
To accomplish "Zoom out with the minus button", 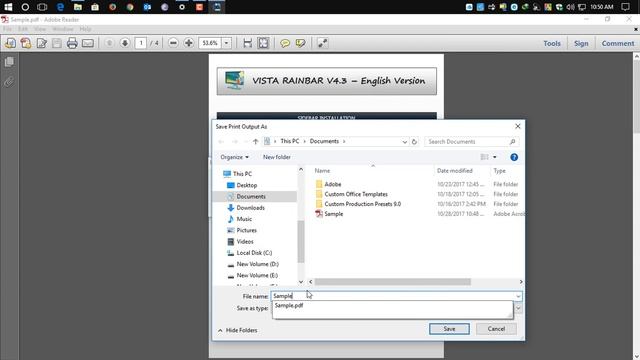I will (173, 43).
